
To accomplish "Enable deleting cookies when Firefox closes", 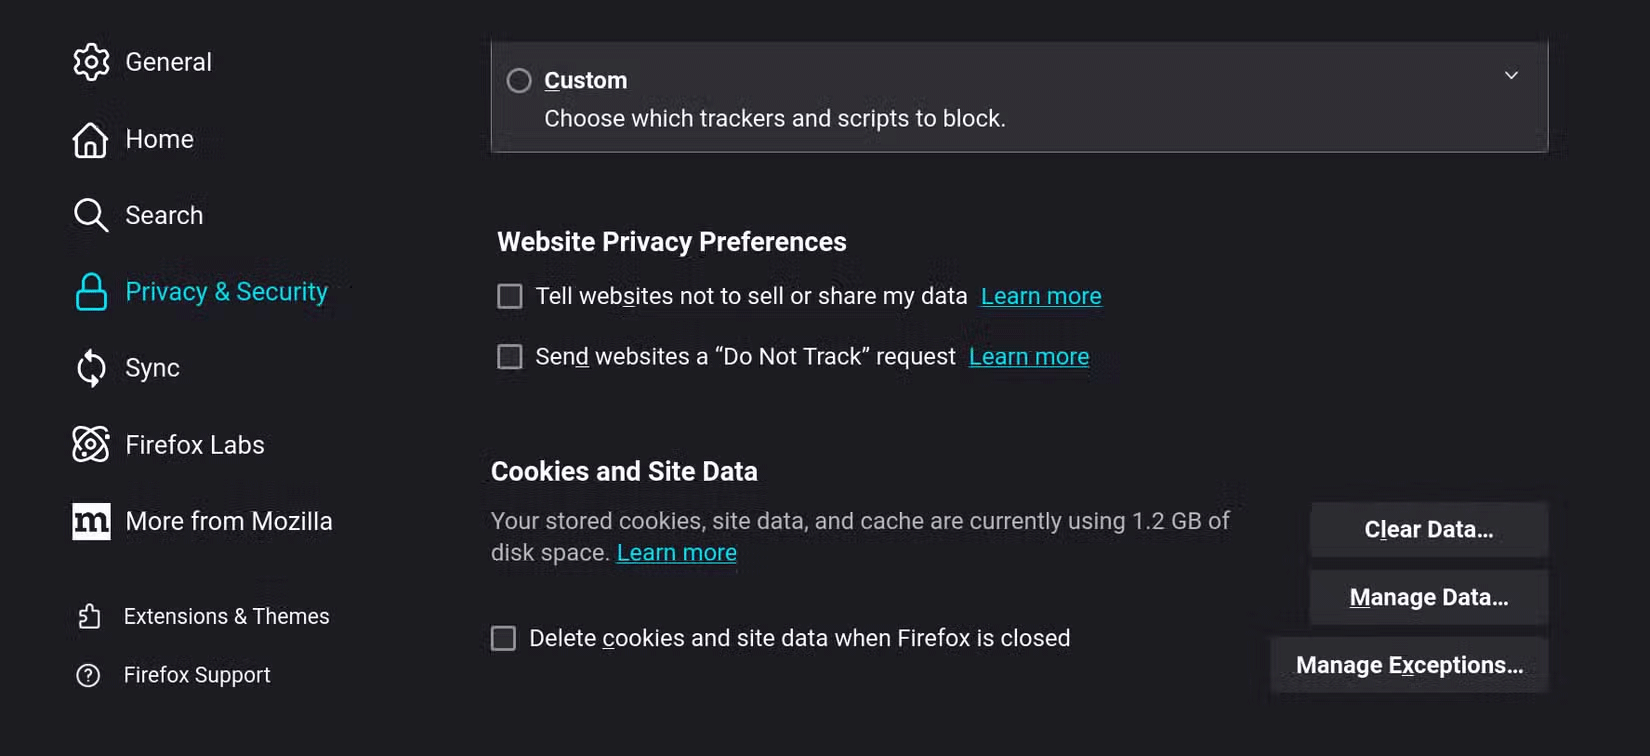I will (x=503, y=638).
